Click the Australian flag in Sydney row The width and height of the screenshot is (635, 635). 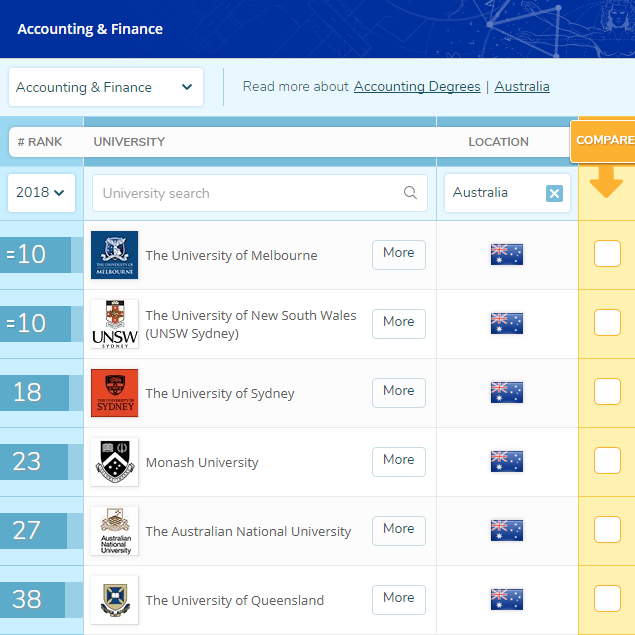[507, 392]
